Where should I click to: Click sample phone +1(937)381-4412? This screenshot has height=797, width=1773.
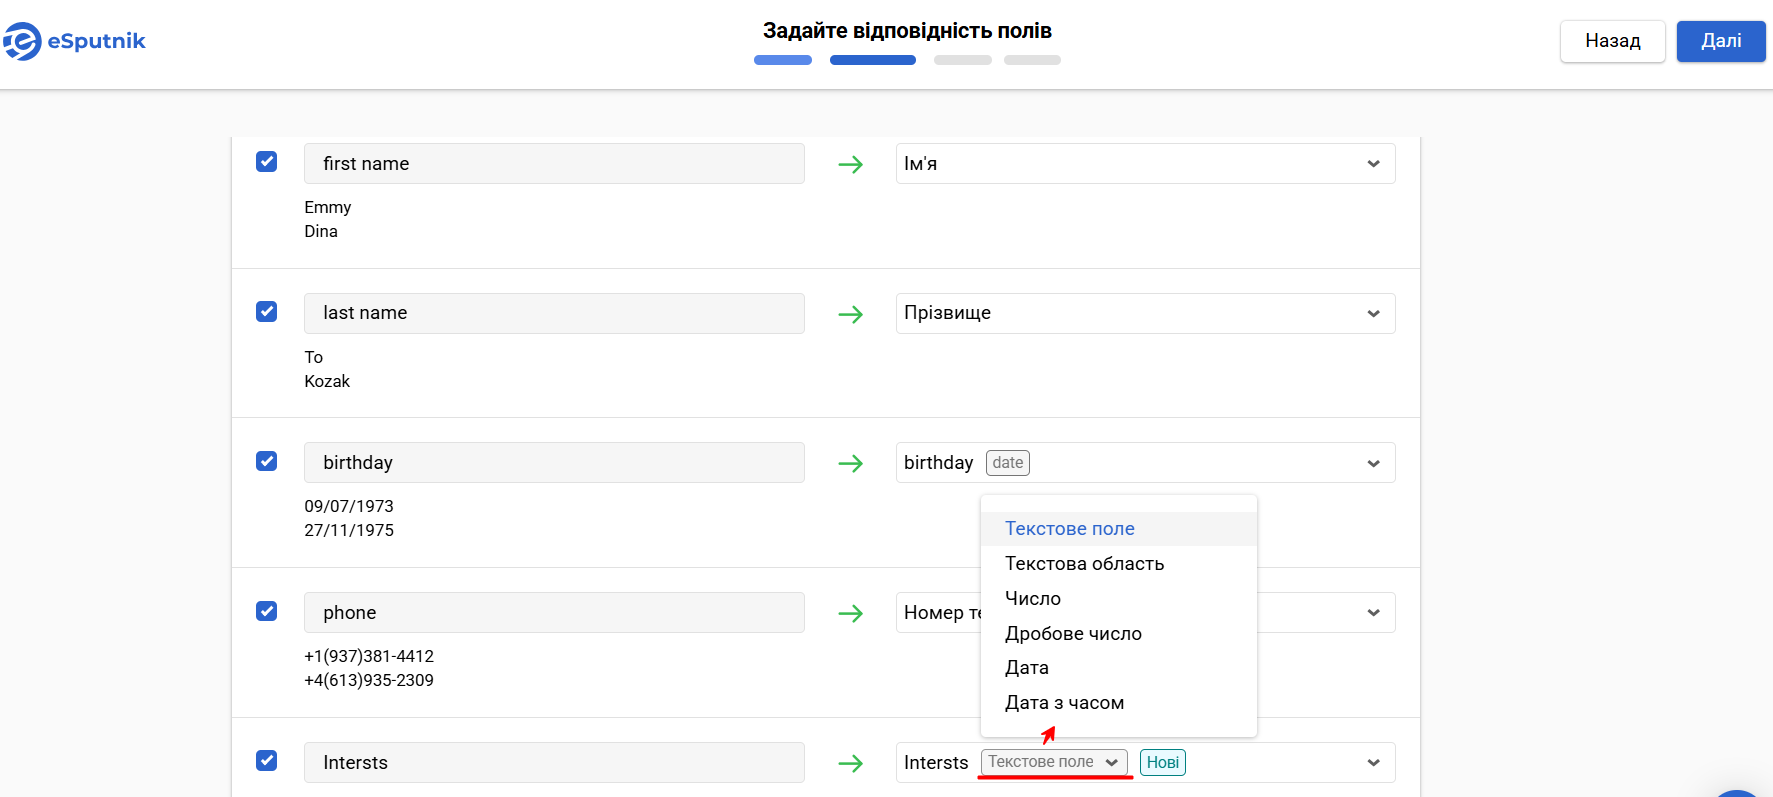coord(369,656)
